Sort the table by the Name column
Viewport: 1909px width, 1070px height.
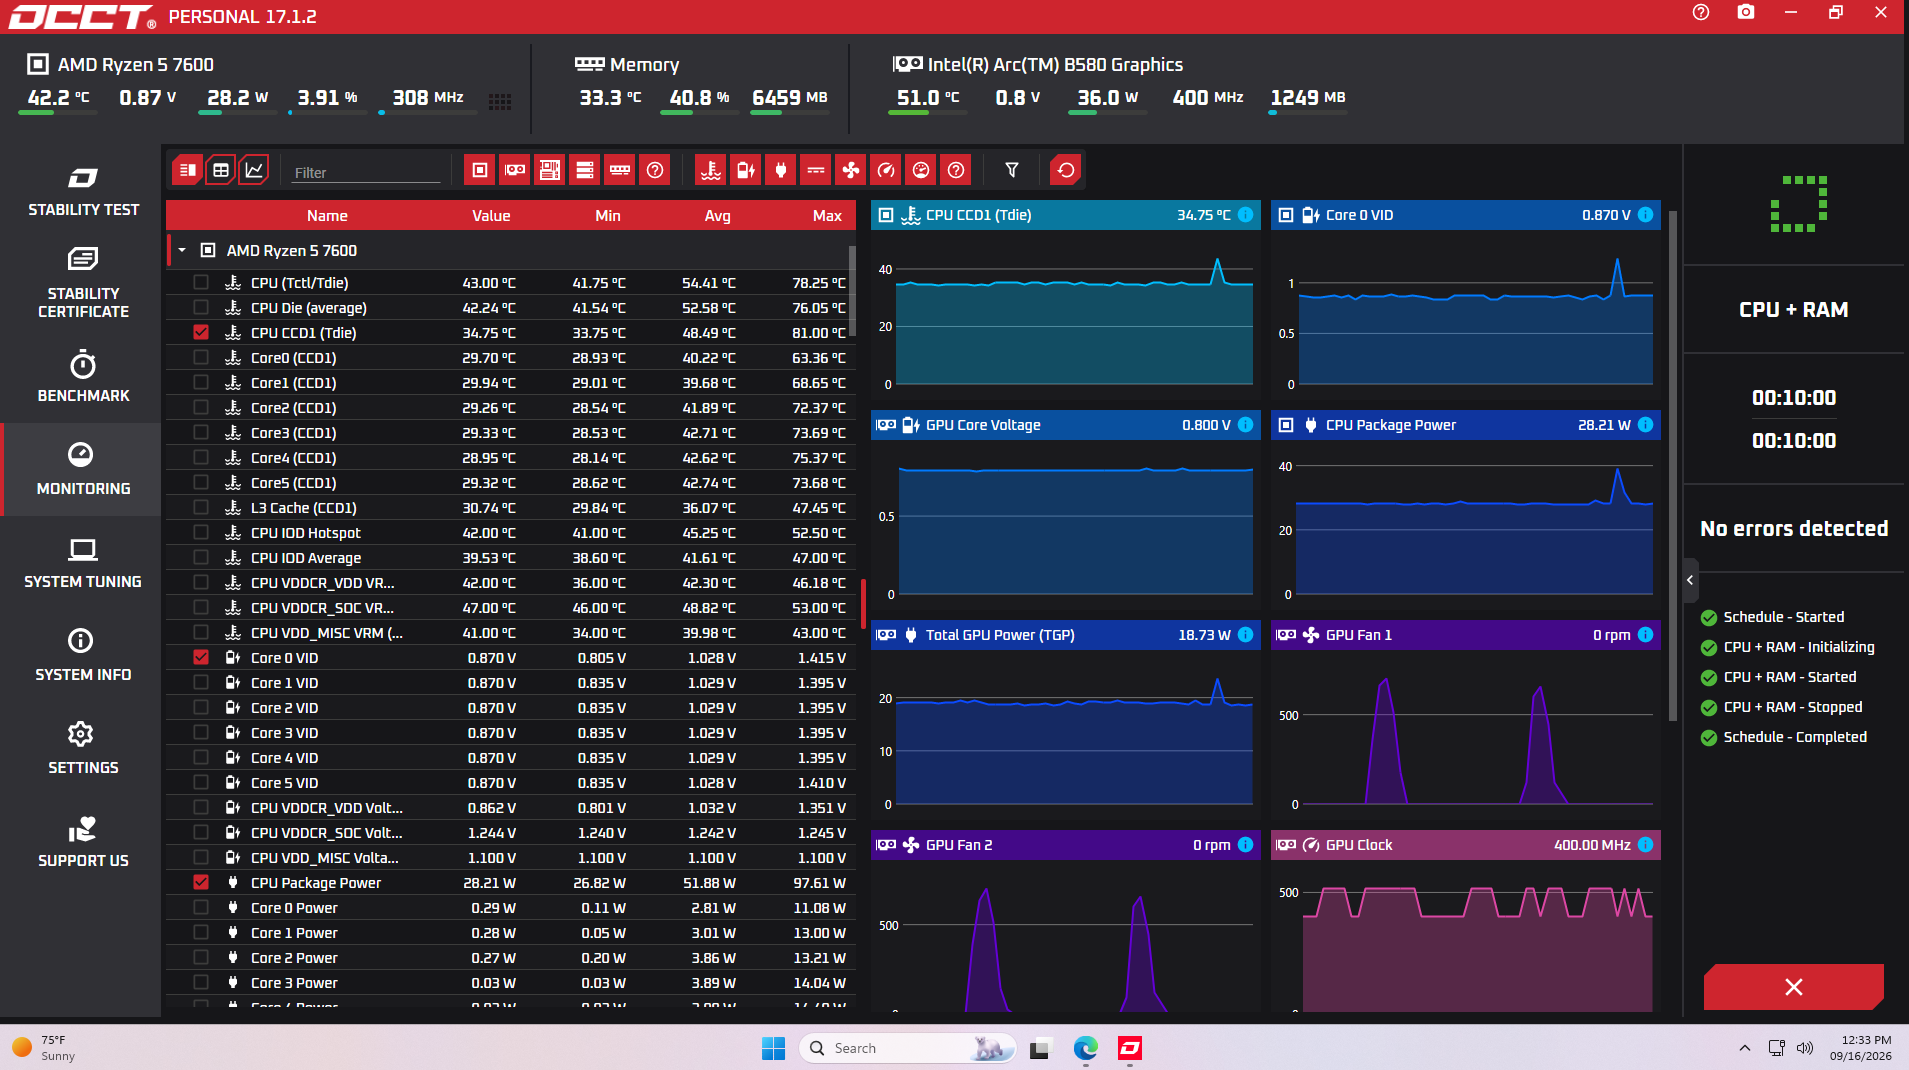[327, 216]
